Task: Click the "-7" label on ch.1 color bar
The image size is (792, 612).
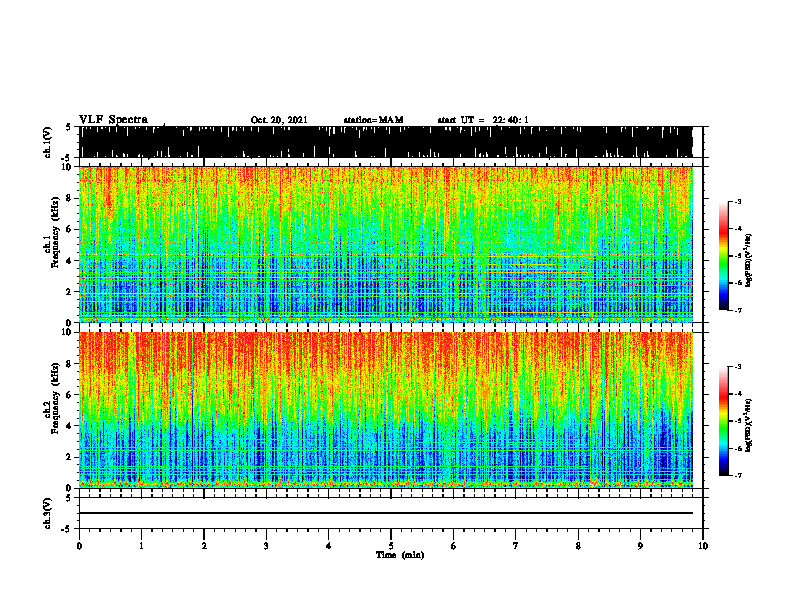Action: coord(738,310)
